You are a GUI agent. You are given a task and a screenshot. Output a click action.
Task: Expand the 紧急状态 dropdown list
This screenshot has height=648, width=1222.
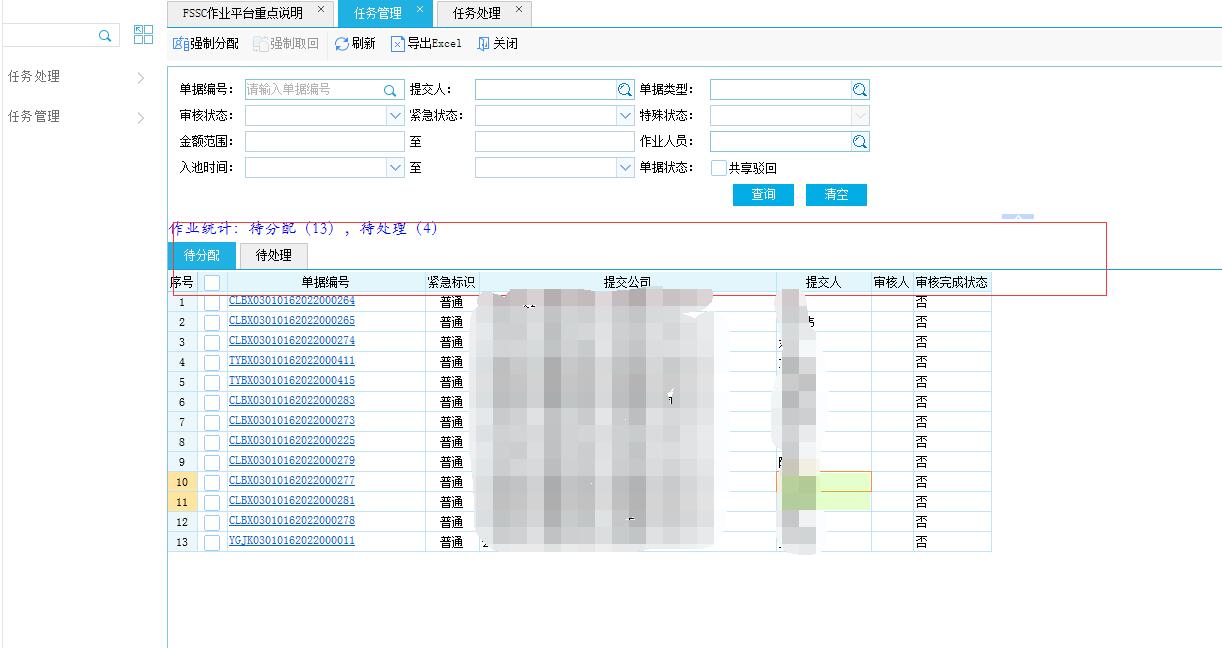pyautogui.click(x=625, y=116)
